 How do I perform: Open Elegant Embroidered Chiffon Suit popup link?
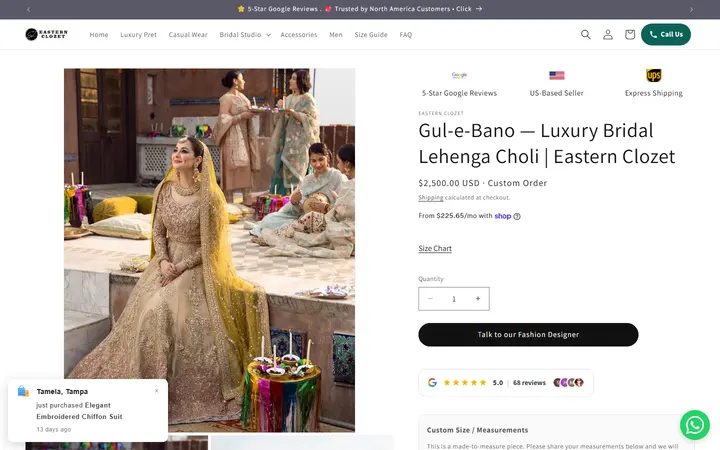tap(79, 411)
